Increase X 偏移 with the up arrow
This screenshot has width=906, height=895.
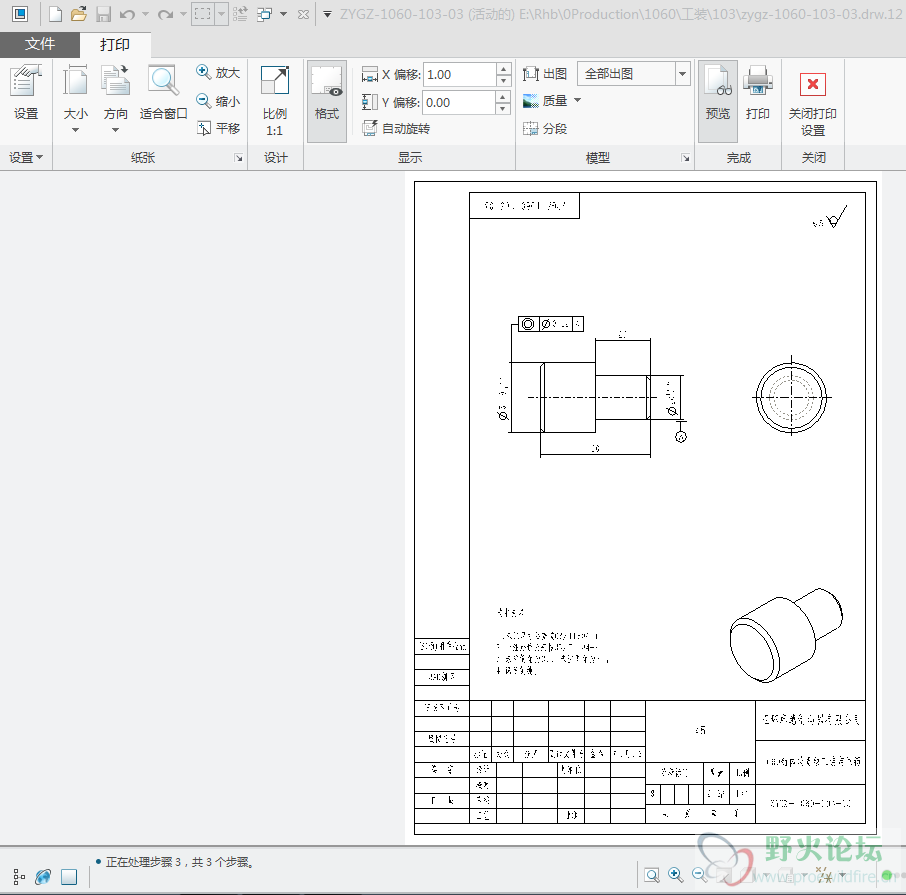click(x=504, y=68)
